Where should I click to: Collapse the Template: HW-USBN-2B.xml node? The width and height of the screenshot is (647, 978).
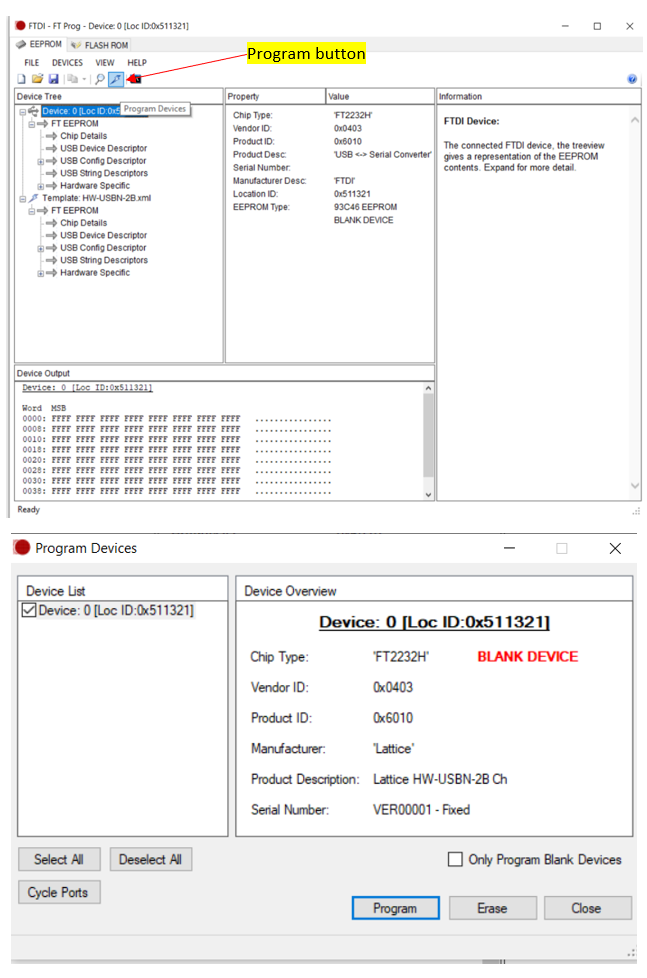[22, 199]
